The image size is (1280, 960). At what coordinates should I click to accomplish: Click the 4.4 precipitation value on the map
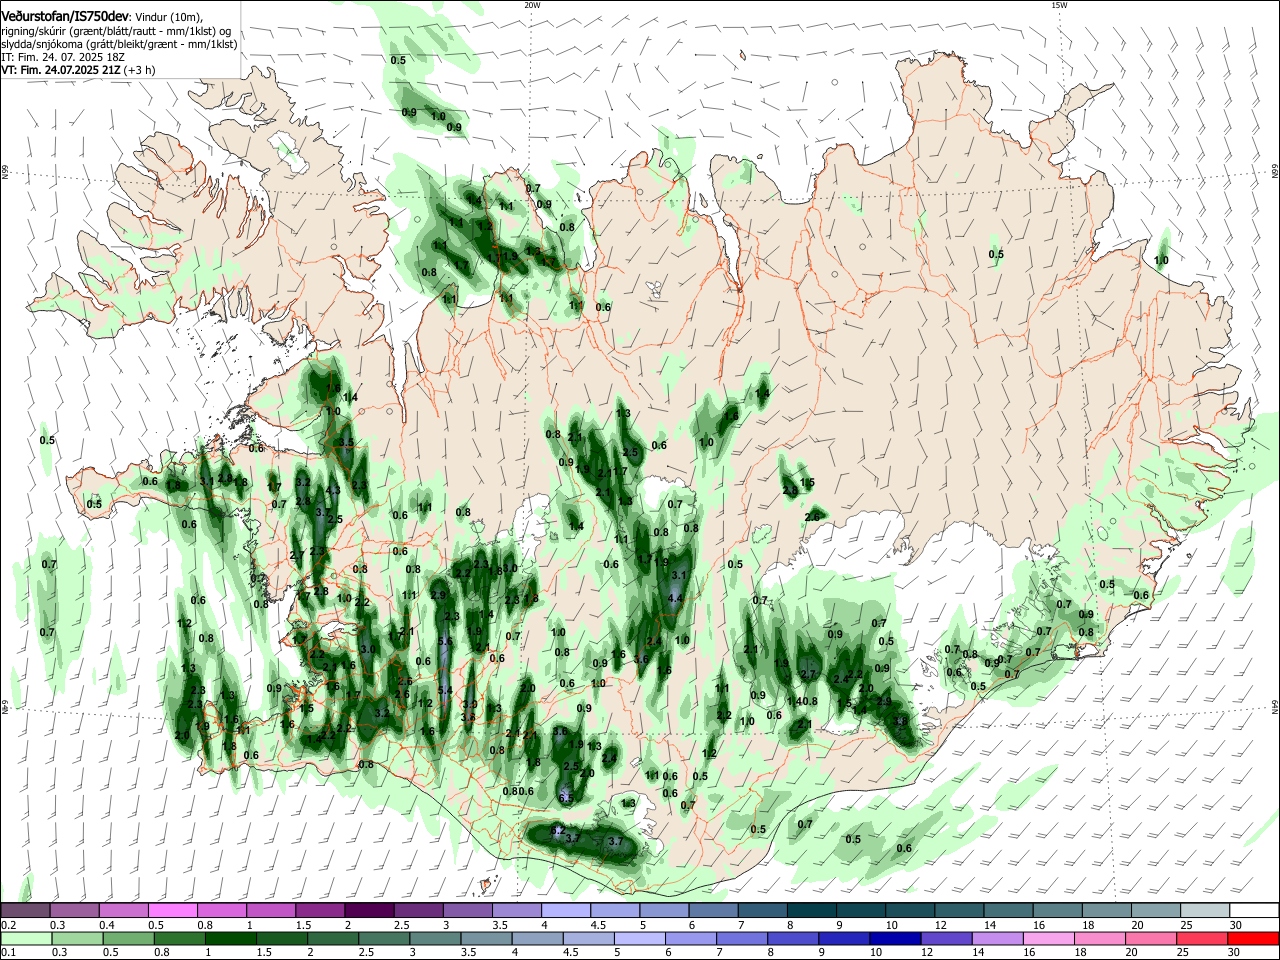pos(675,598)
